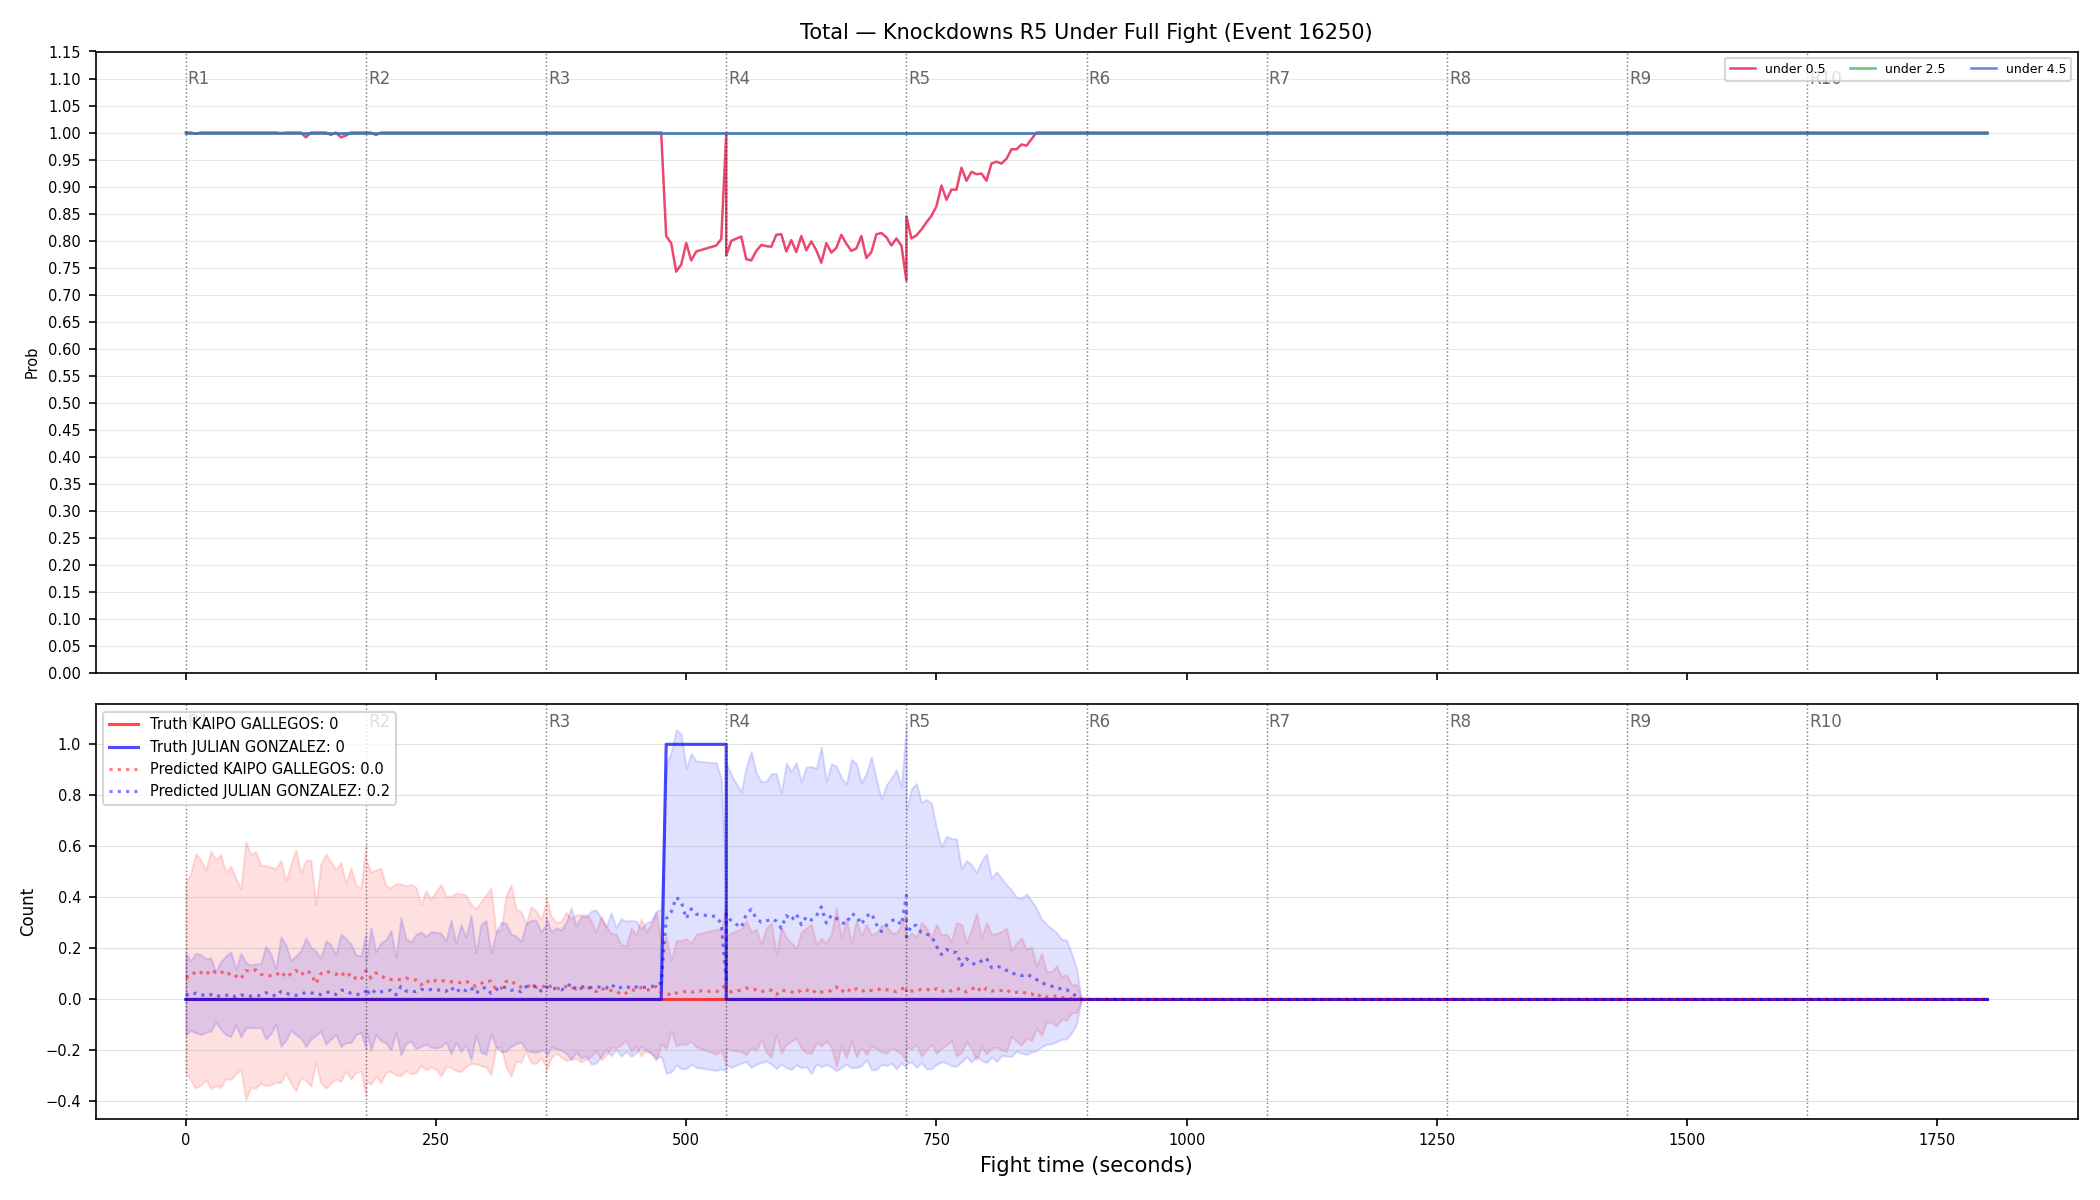
Task: Click the R7 round label in the probability chart
Action: pos(1279,78)
